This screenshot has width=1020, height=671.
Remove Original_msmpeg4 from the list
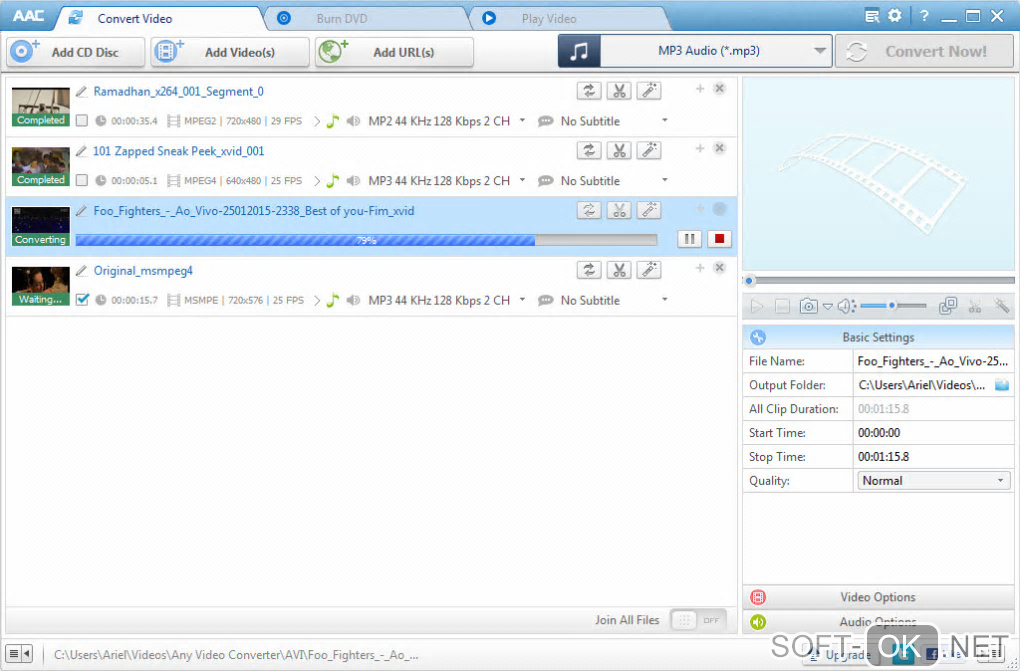(719, 267)
